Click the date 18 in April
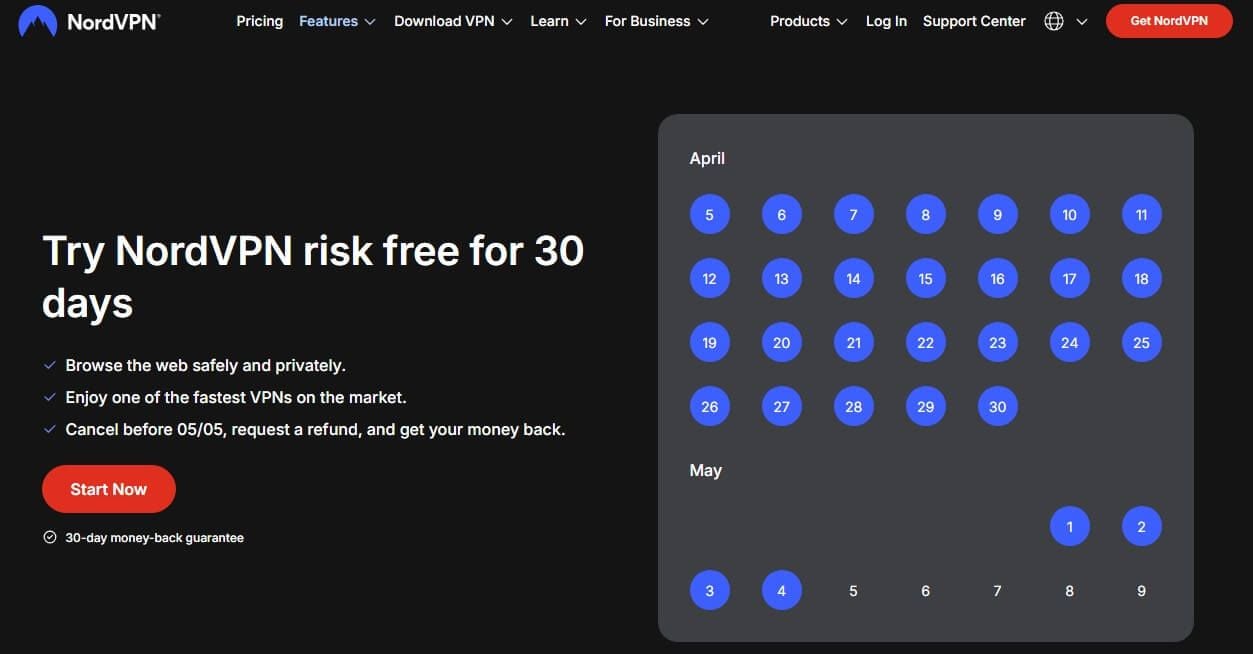 1141,279
